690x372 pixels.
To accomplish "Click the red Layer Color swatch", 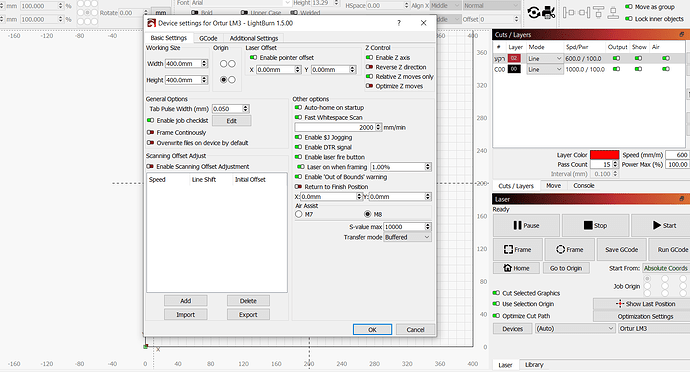I will pyautogui.click(x=605, y=155).
